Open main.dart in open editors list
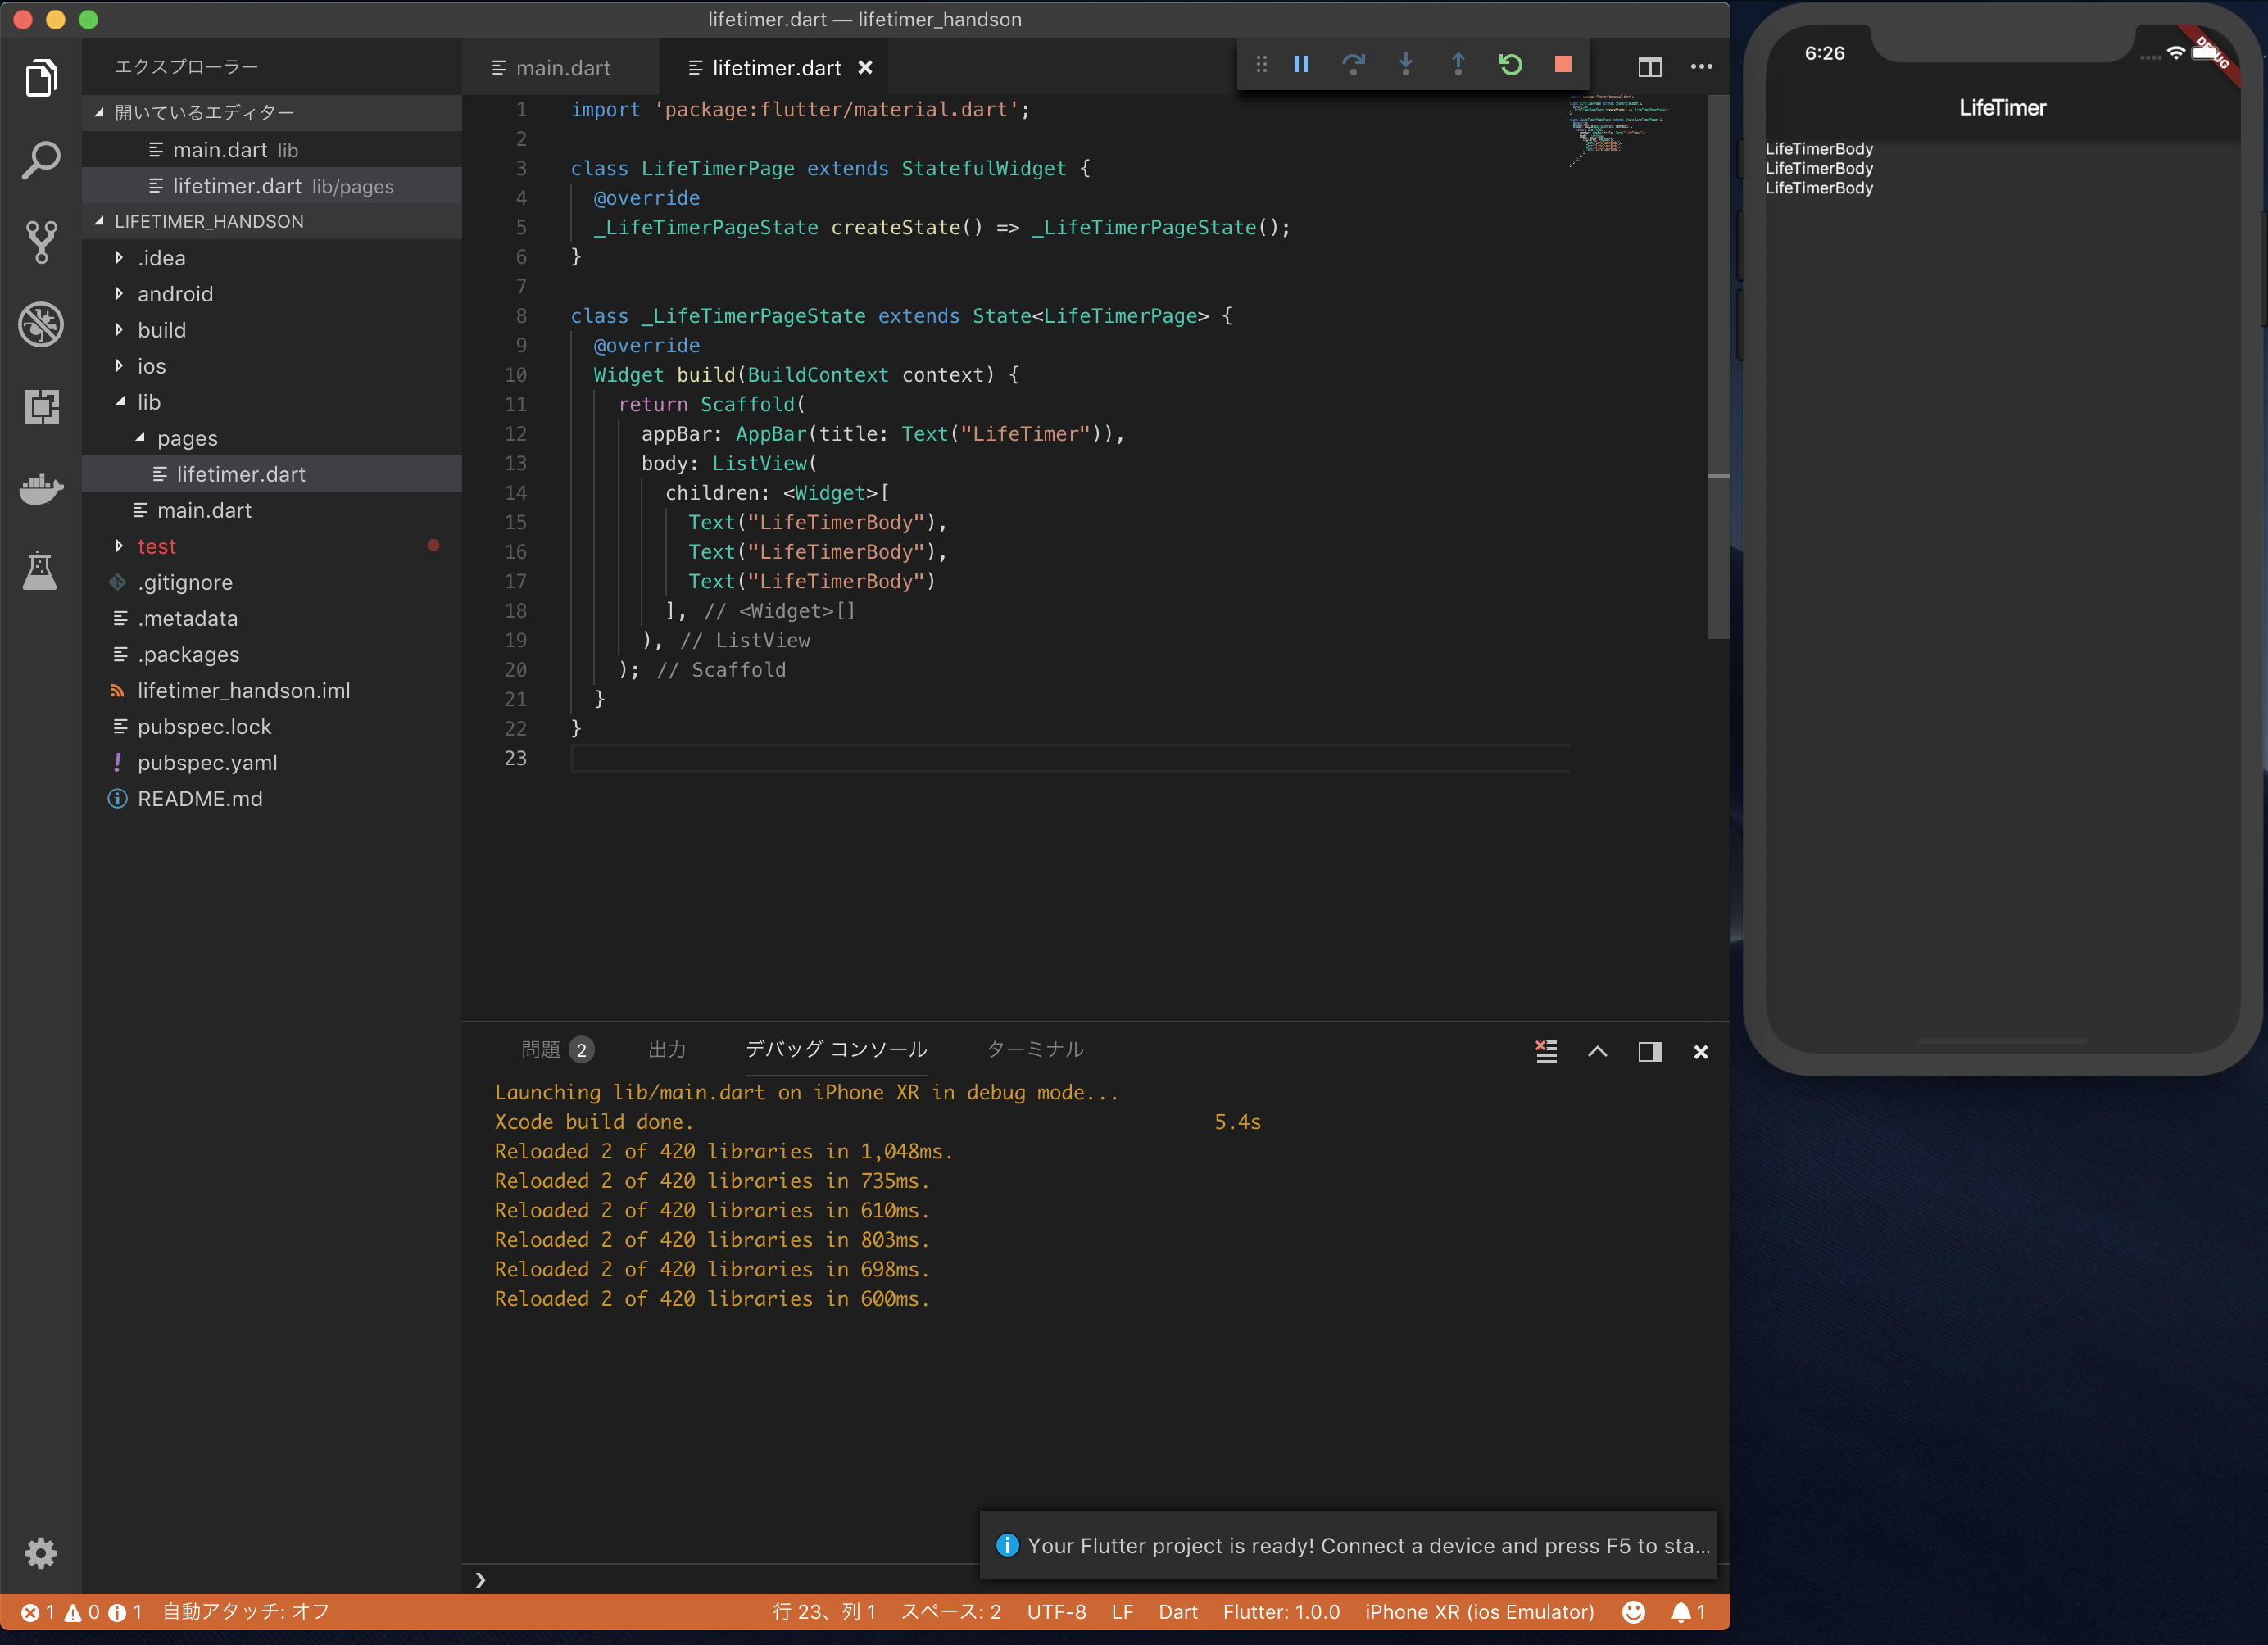The image size is (2268, 1645). coord(272,150)
